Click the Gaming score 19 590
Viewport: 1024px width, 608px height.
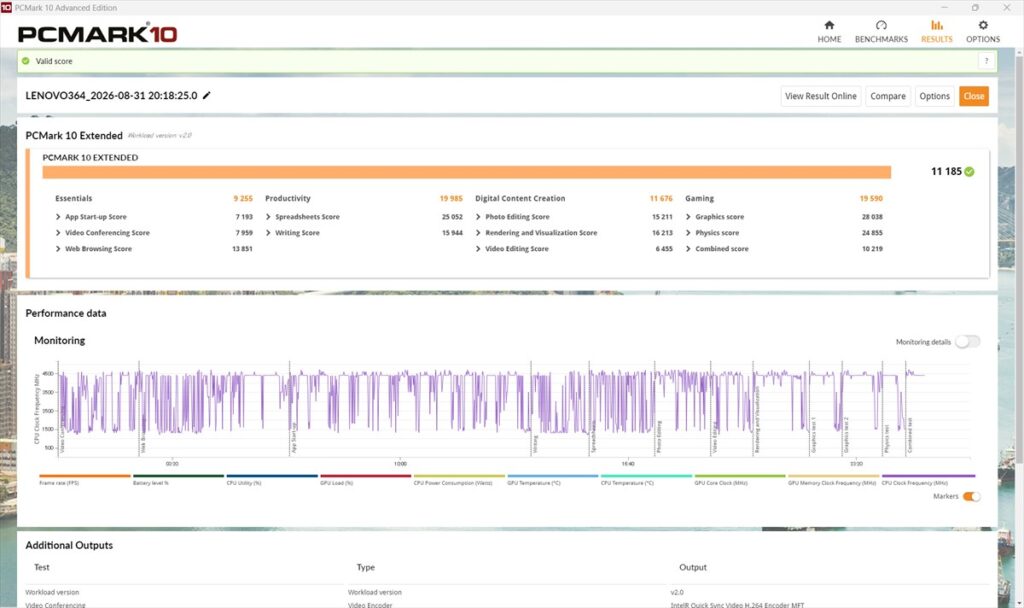tap(871, 199)
